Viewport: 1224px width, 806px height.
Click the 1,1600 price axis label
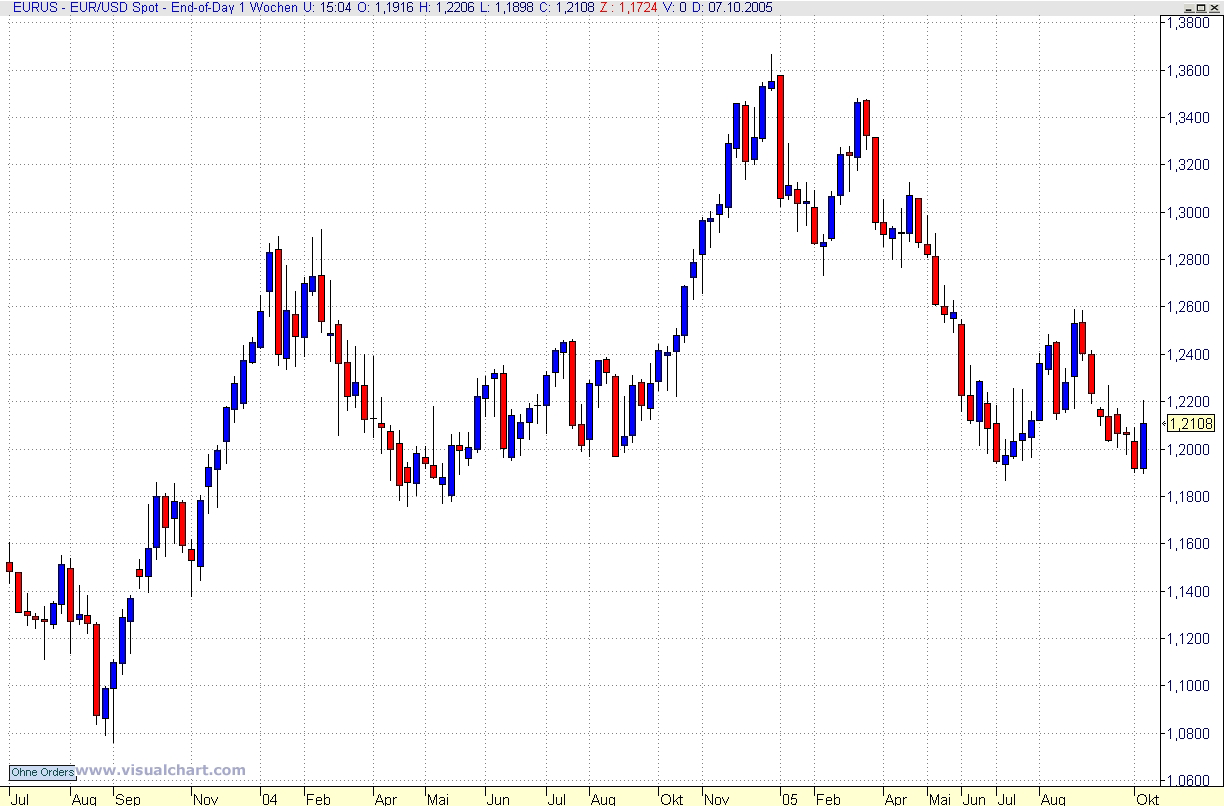1189,544
